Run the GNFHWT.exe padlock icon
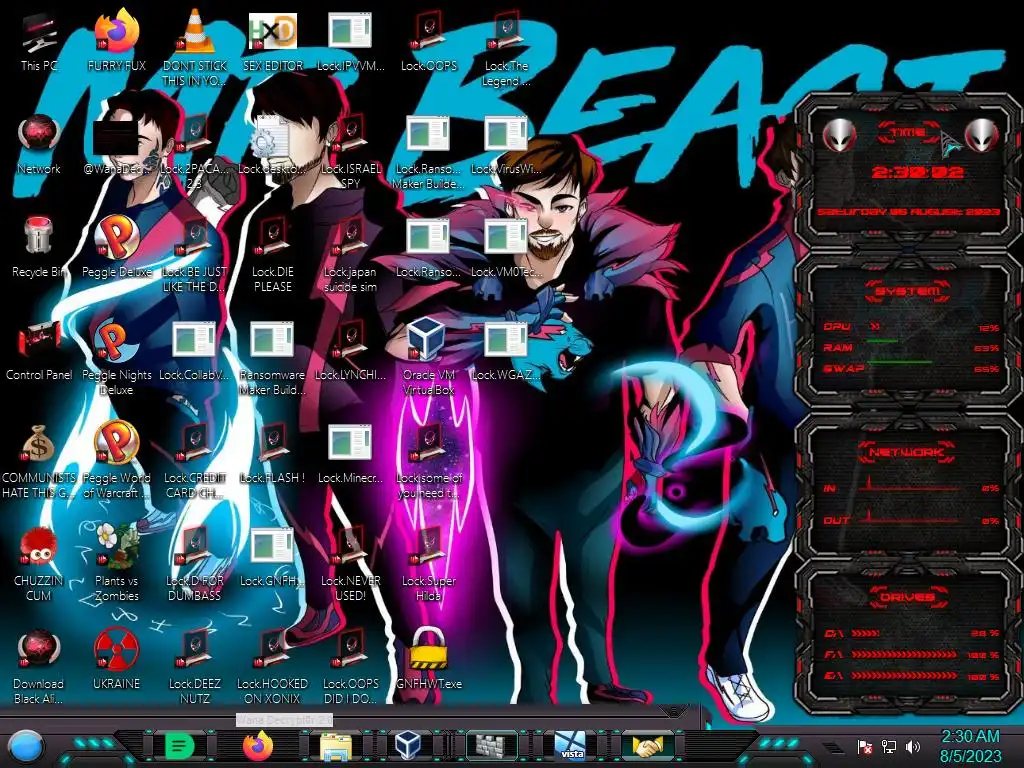The image size is (1024, 768). pos(428,660)
